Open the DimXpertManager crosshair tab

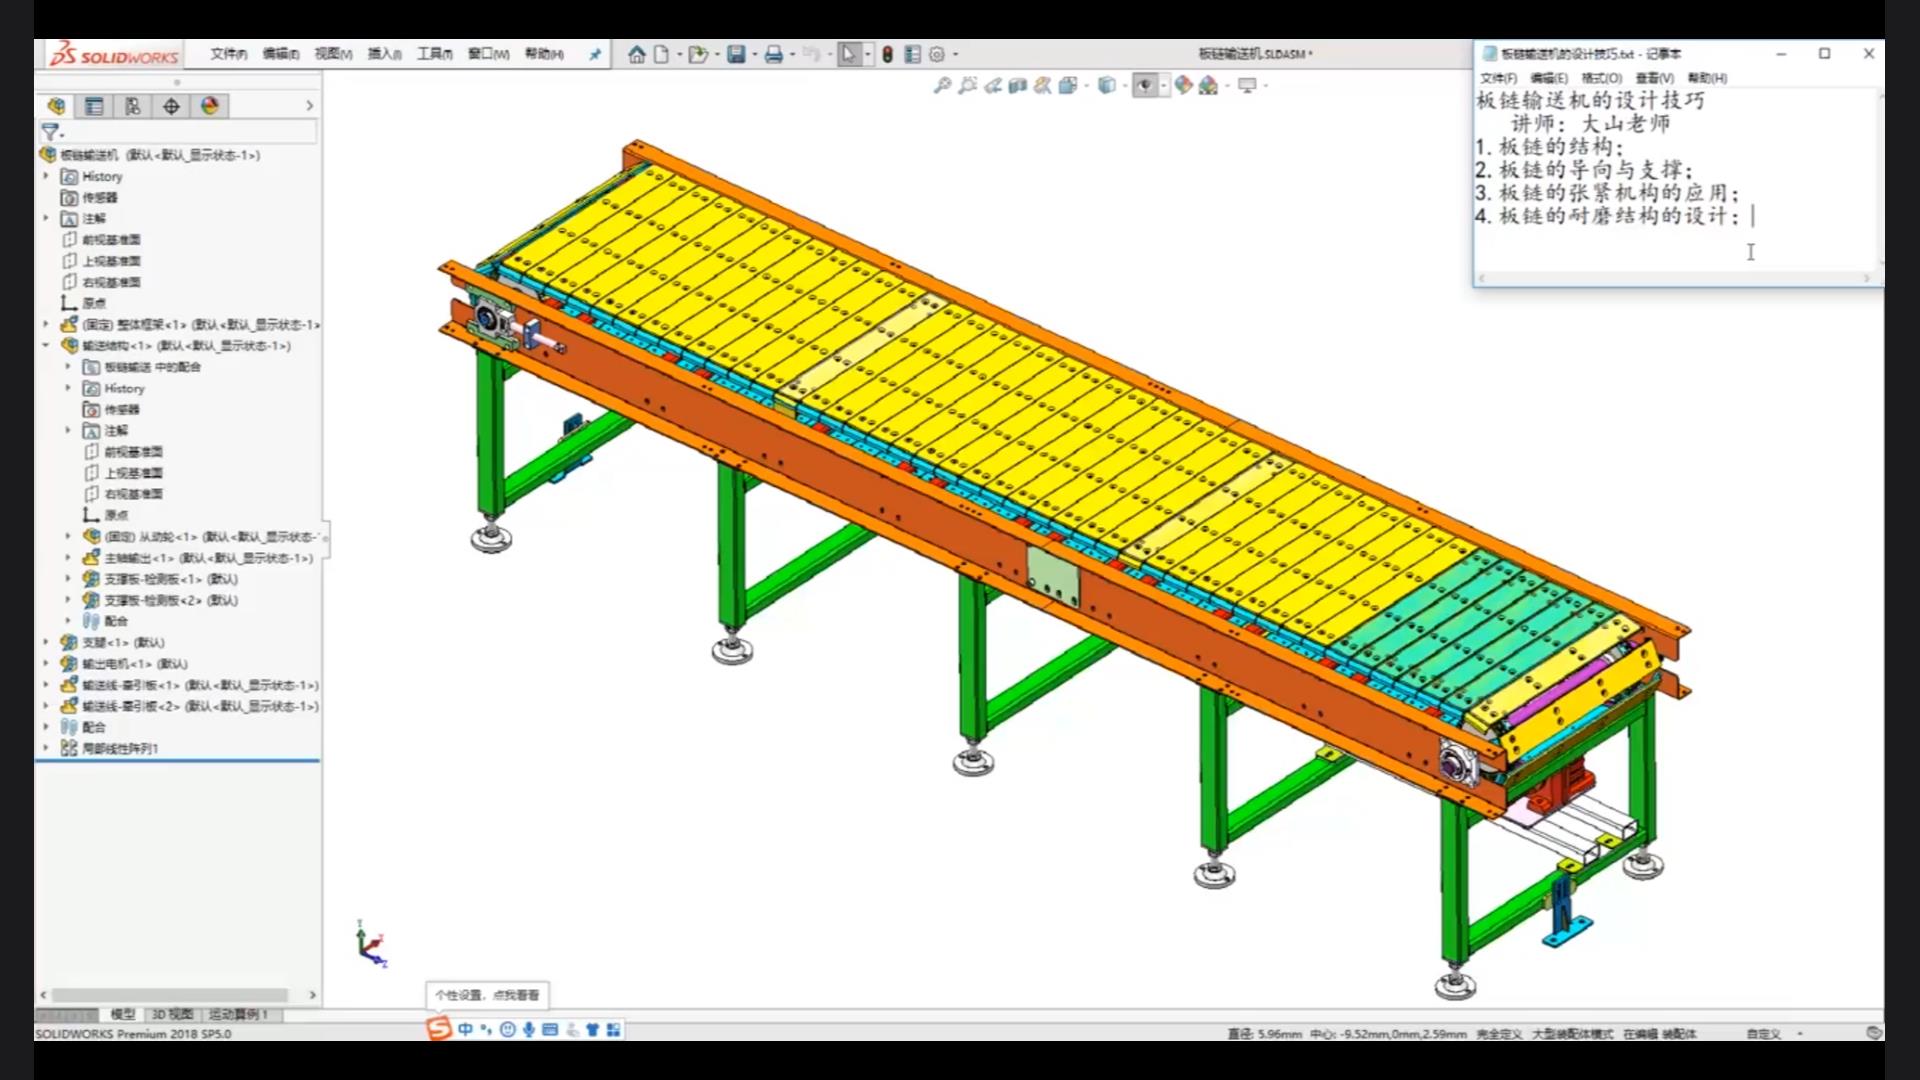pyautogui.click(x=171, y=106)
